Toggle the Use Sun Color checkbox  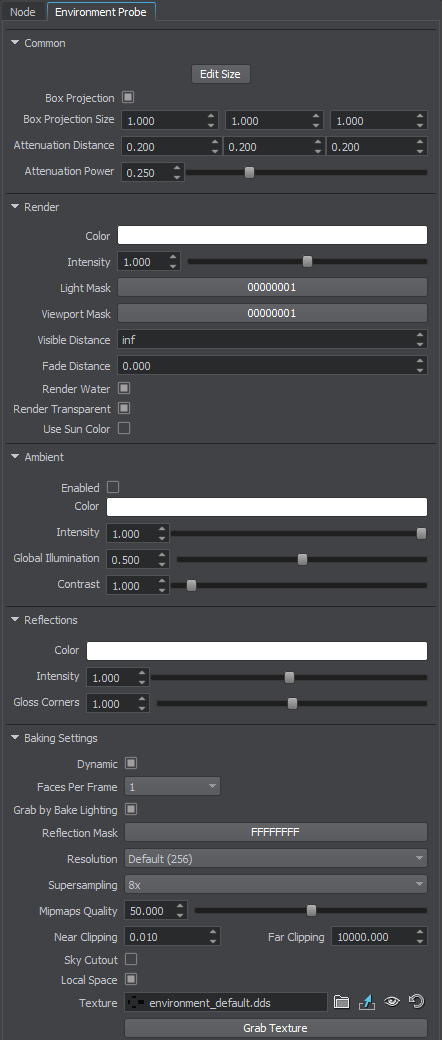coord(124,428)
